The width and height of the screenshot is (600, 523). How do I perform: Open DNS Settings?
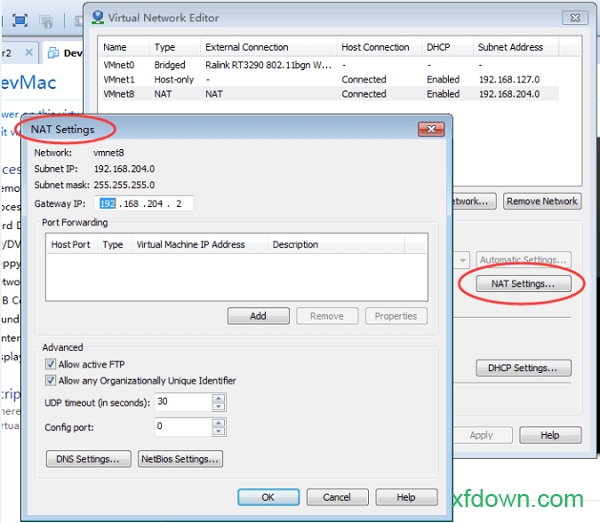[88, 459]
